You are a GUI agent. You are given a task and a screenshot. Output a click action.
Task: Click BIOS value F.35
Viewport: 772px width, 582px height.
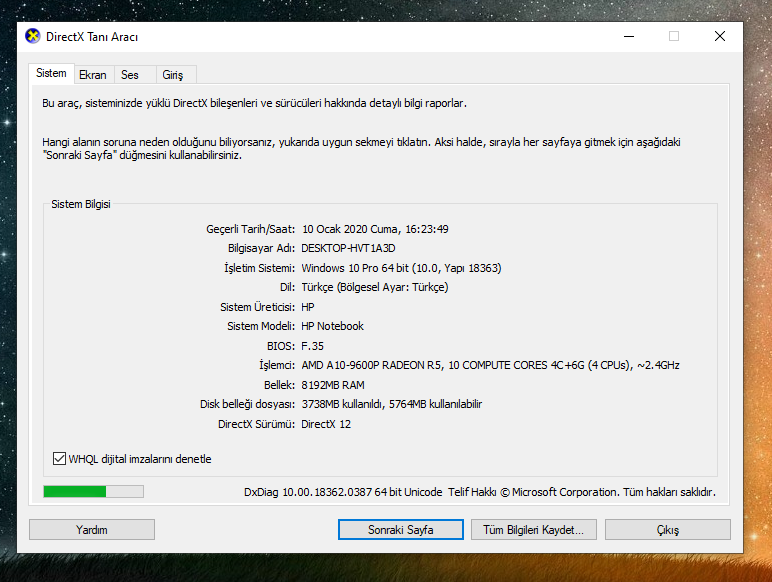pyautogui.click(x=313, y=346)
